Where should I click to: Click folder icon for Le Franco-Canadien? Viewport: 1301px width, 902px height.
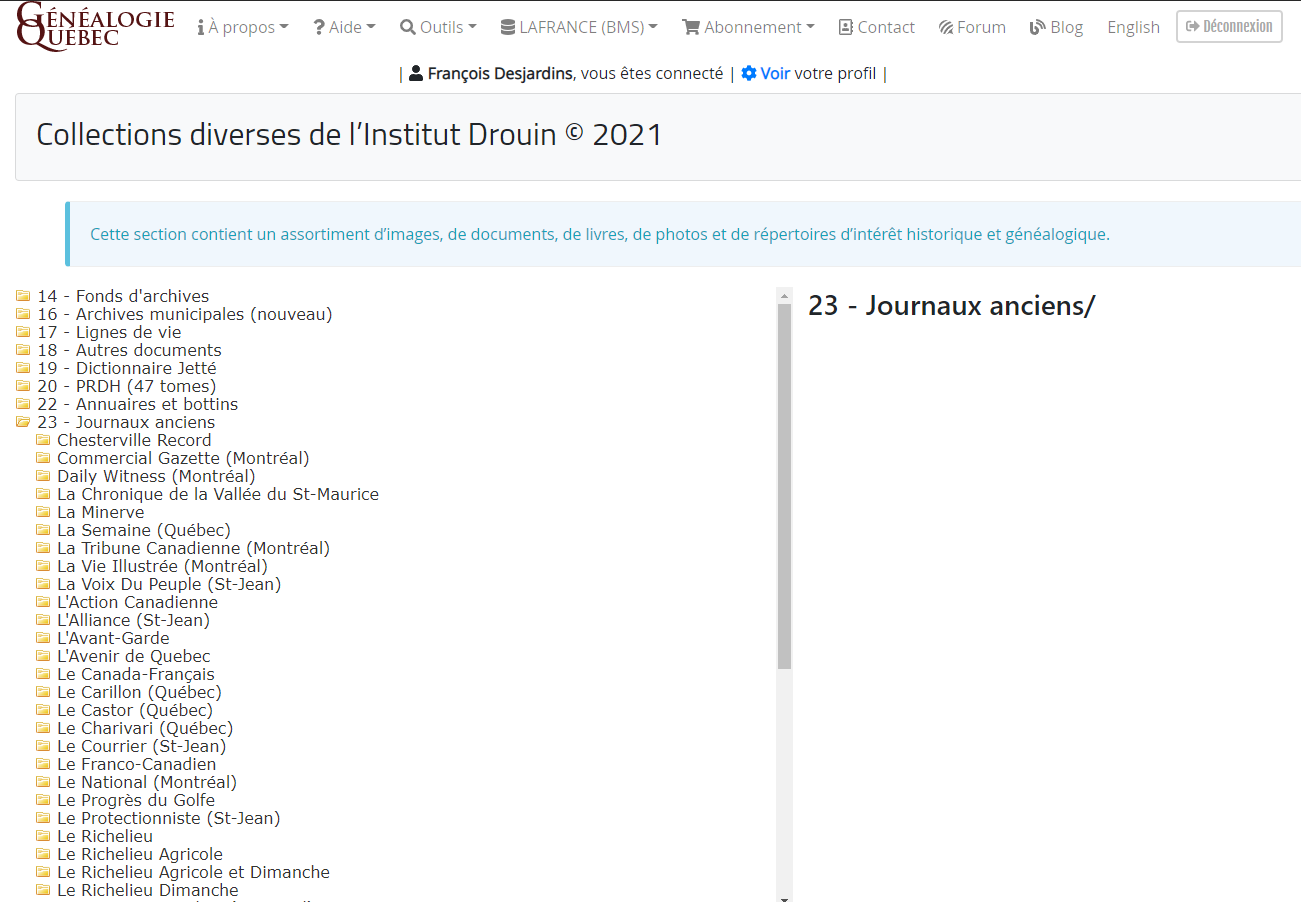tap(43, 764)
